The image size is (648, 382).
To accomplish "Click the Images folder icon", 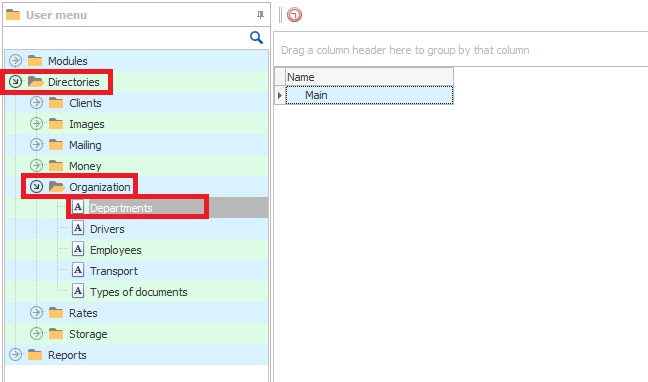I will click(x=56, y=124).
